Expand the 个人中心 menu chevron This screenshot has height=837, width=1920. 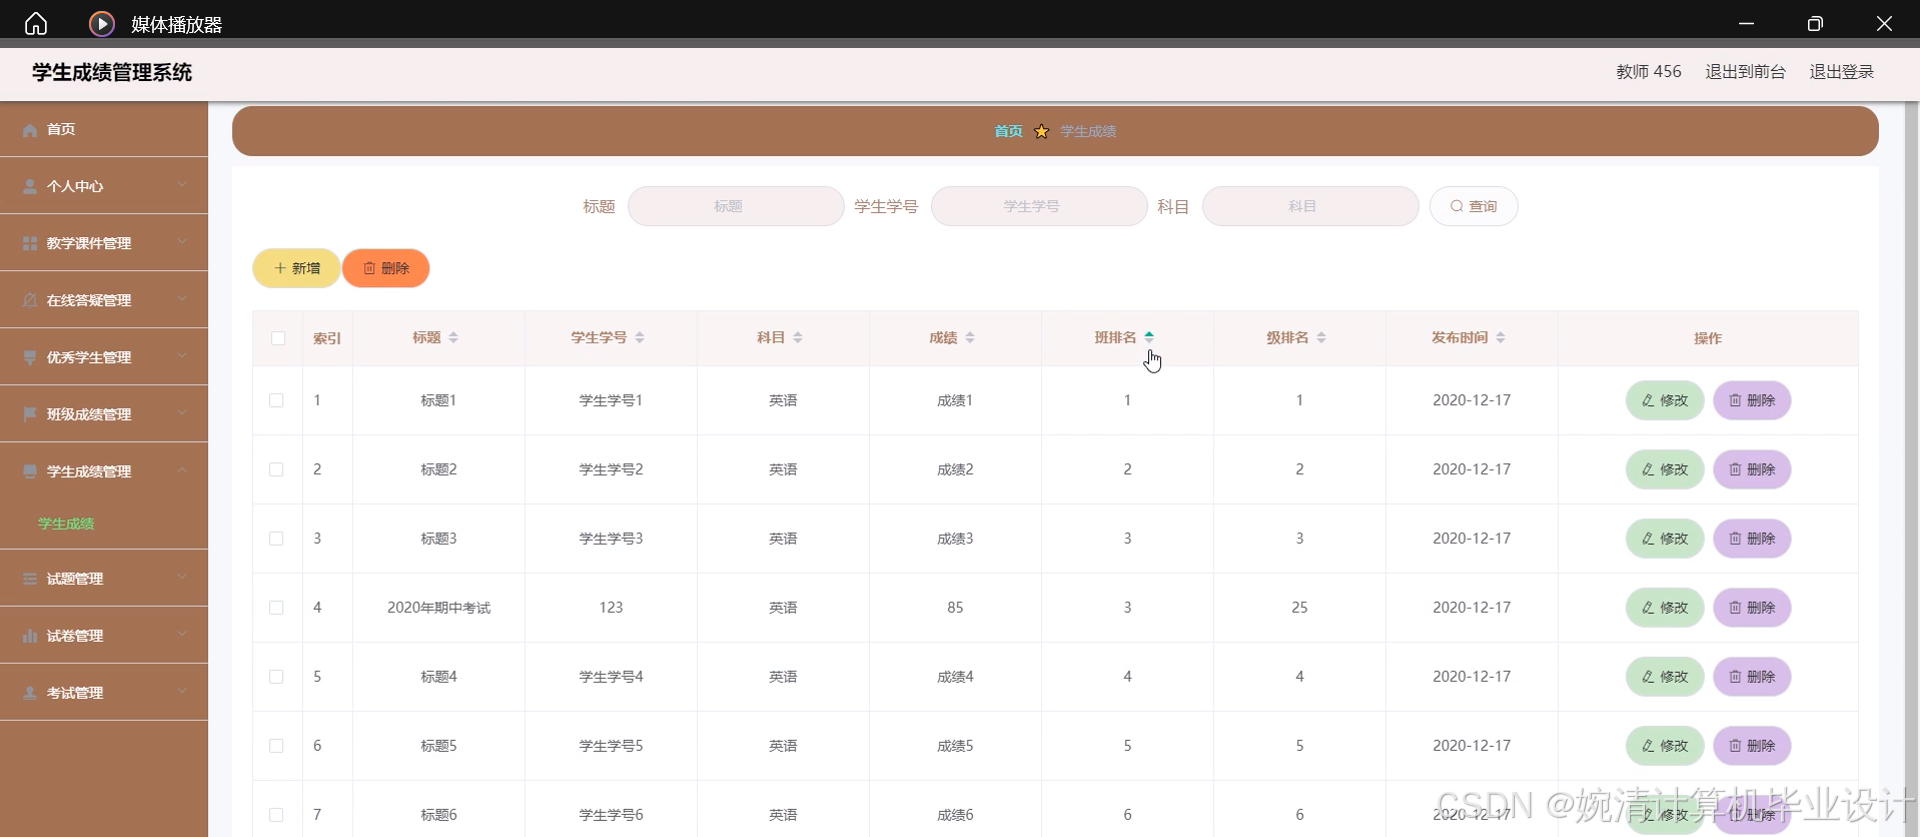182,185
